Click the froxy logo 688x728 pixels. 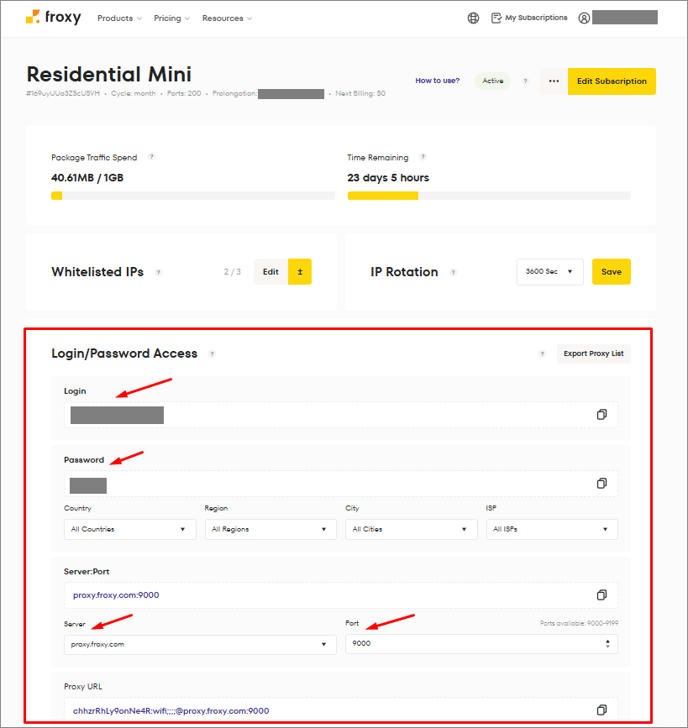(x=53, y=18)
